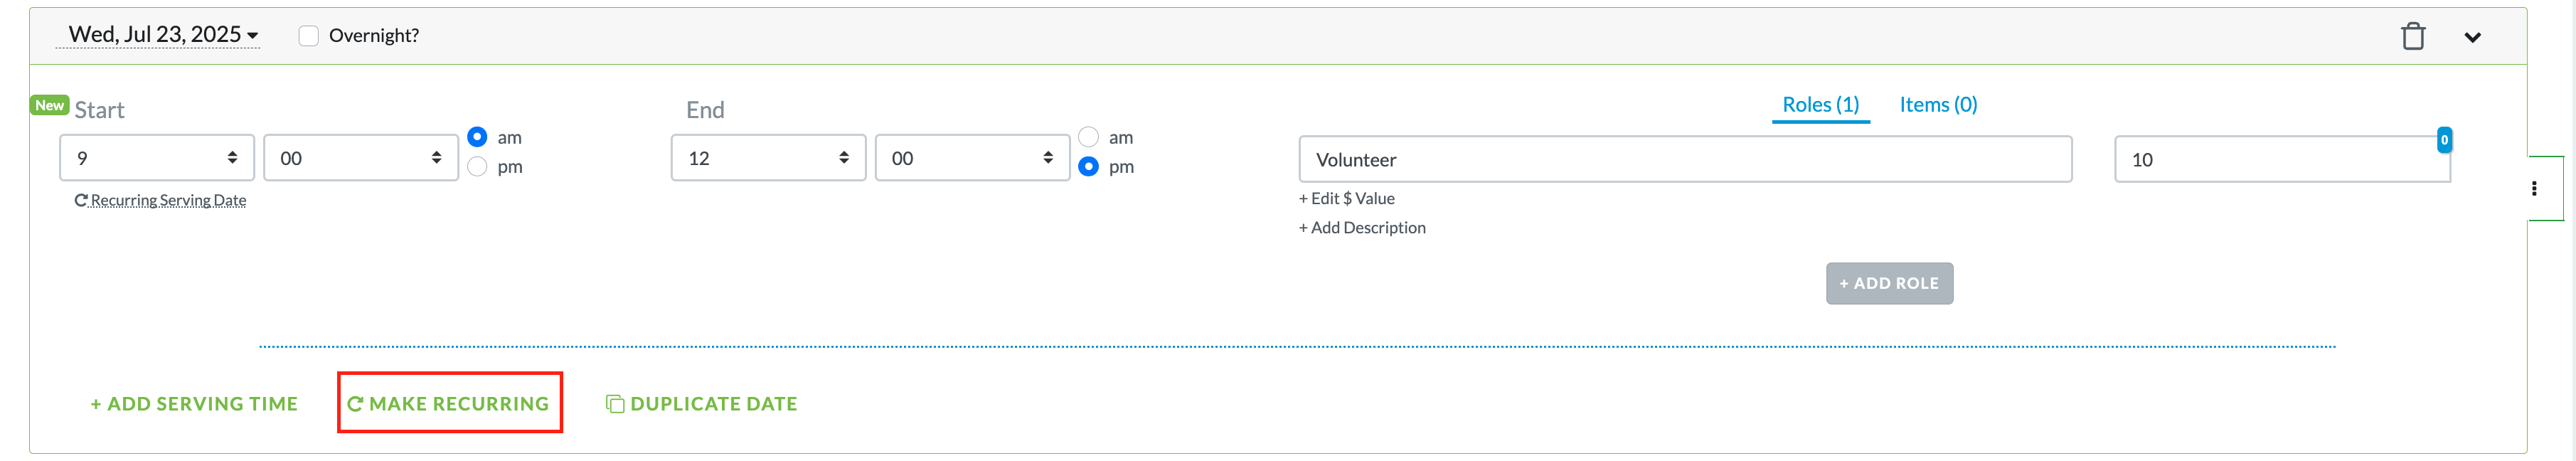The image size is (2576, 461).
Task: Open the Wed, Jul 23, 2025 date dropdown
Action: click(x=163, y=35)
